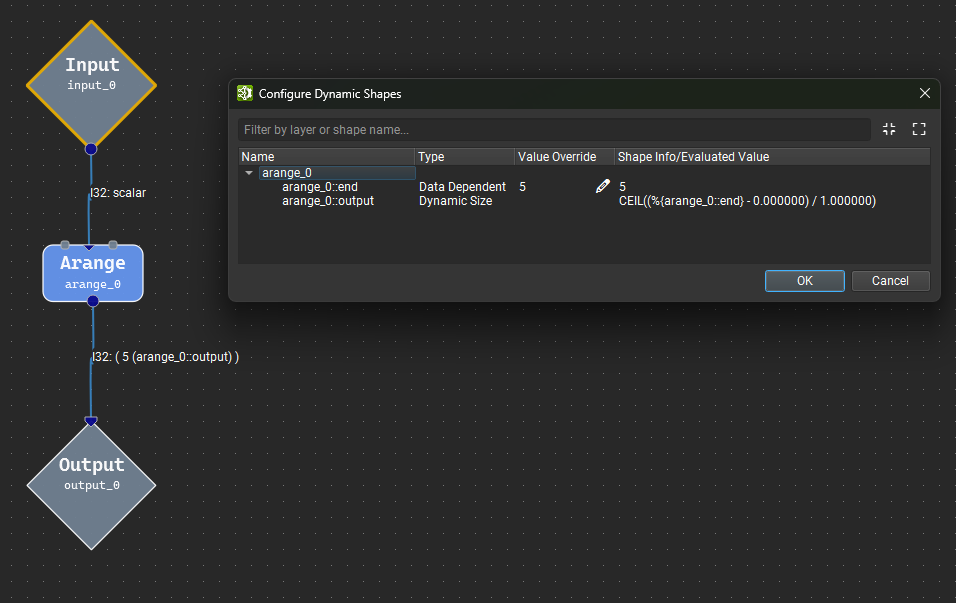Select the Output node output_0 diamond

pyautogui.click(x=91, y=485)
